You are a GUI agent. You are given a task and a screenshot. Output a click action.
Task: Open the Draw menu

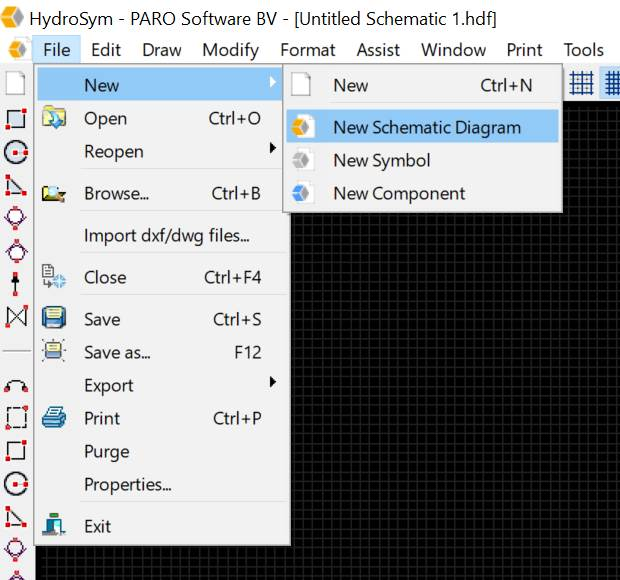tap(162, 50)
